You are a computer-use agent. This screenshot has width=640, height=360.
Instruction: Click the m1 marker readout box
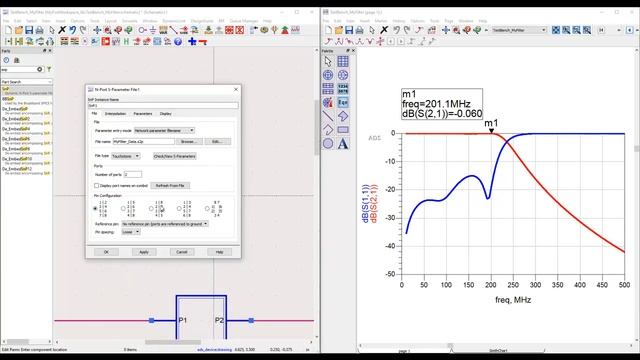[442, 104]
